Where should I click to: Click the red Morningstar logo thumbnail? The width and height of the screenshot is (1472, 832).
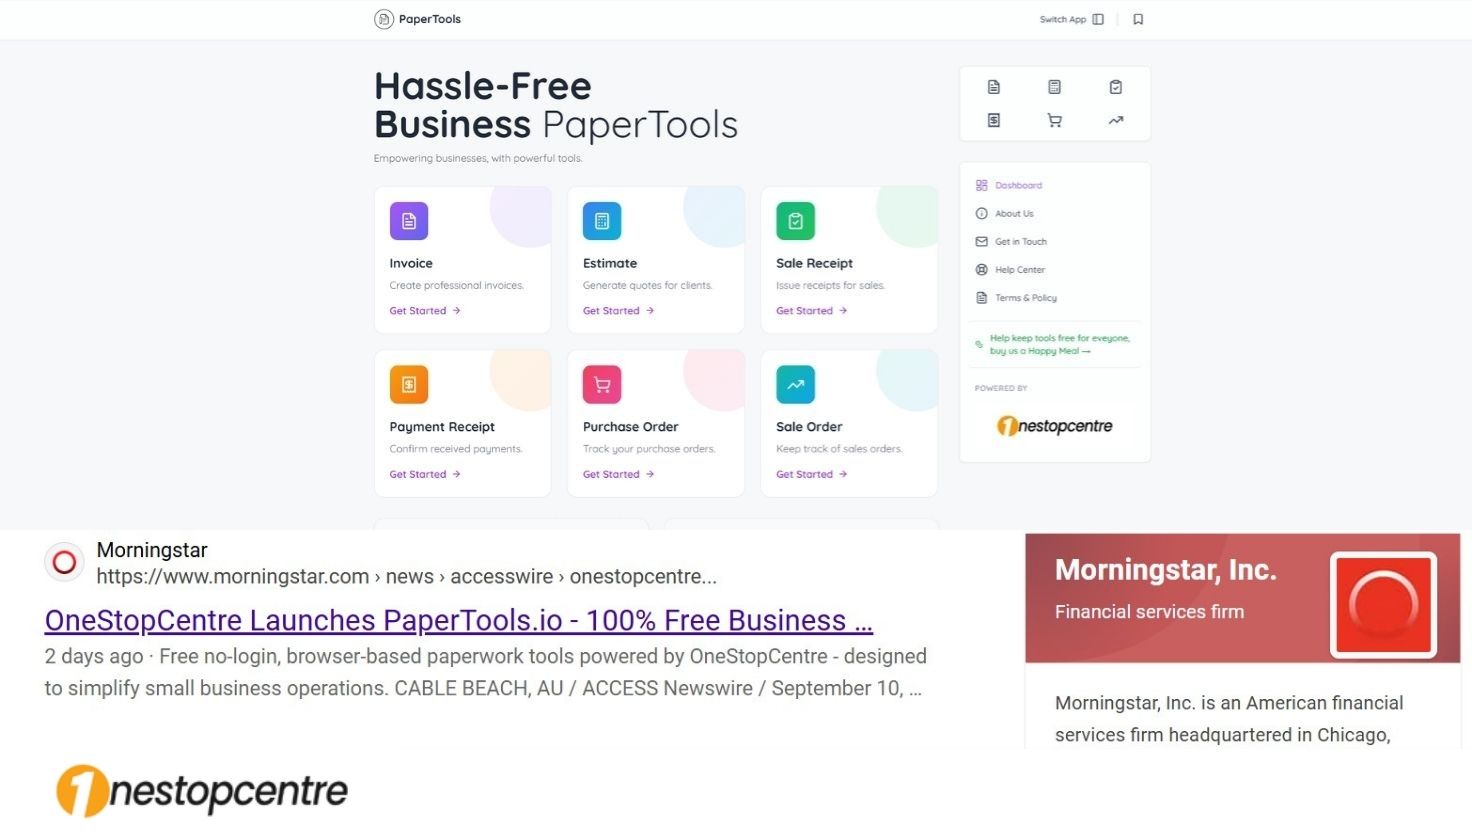(x=1383, y=604)
